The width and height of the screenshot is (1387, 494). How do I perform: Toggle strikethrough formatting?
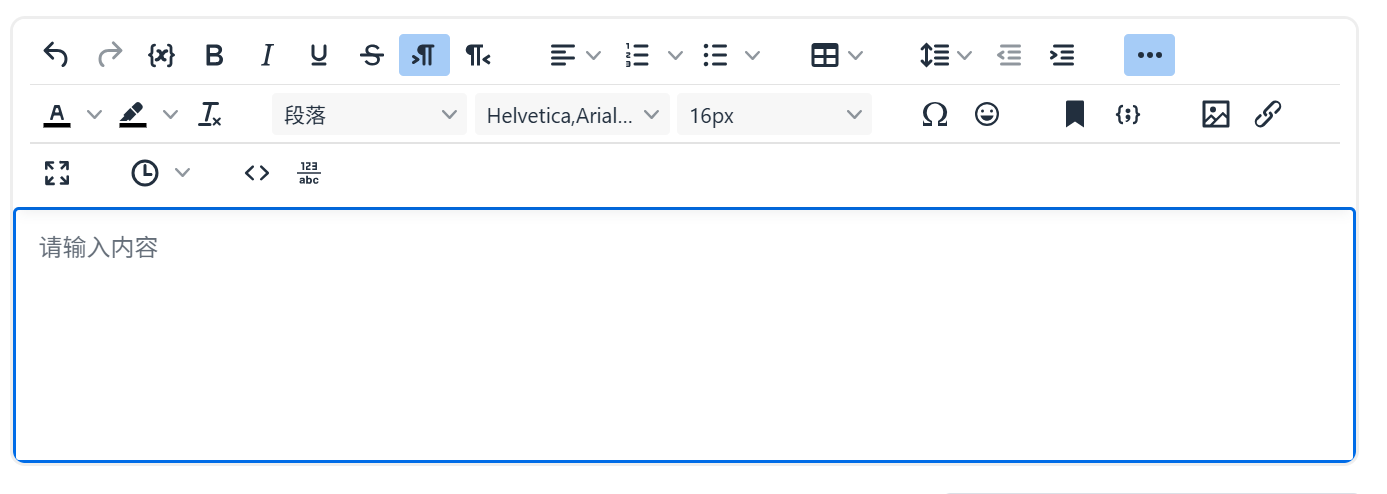tap(371, 56)
